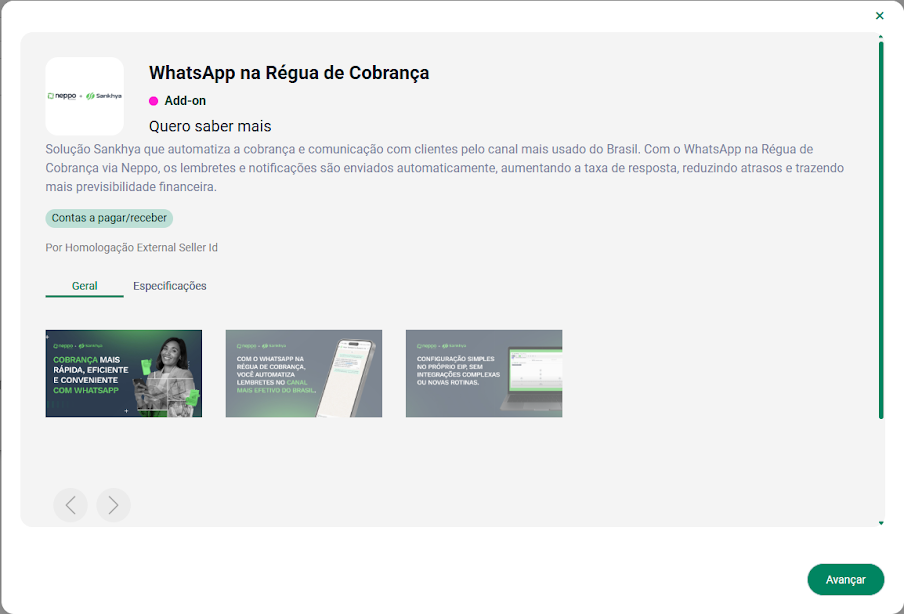Click the Quero saber mais link
This screenshot has height=614, width=904.
pos(210,126)
